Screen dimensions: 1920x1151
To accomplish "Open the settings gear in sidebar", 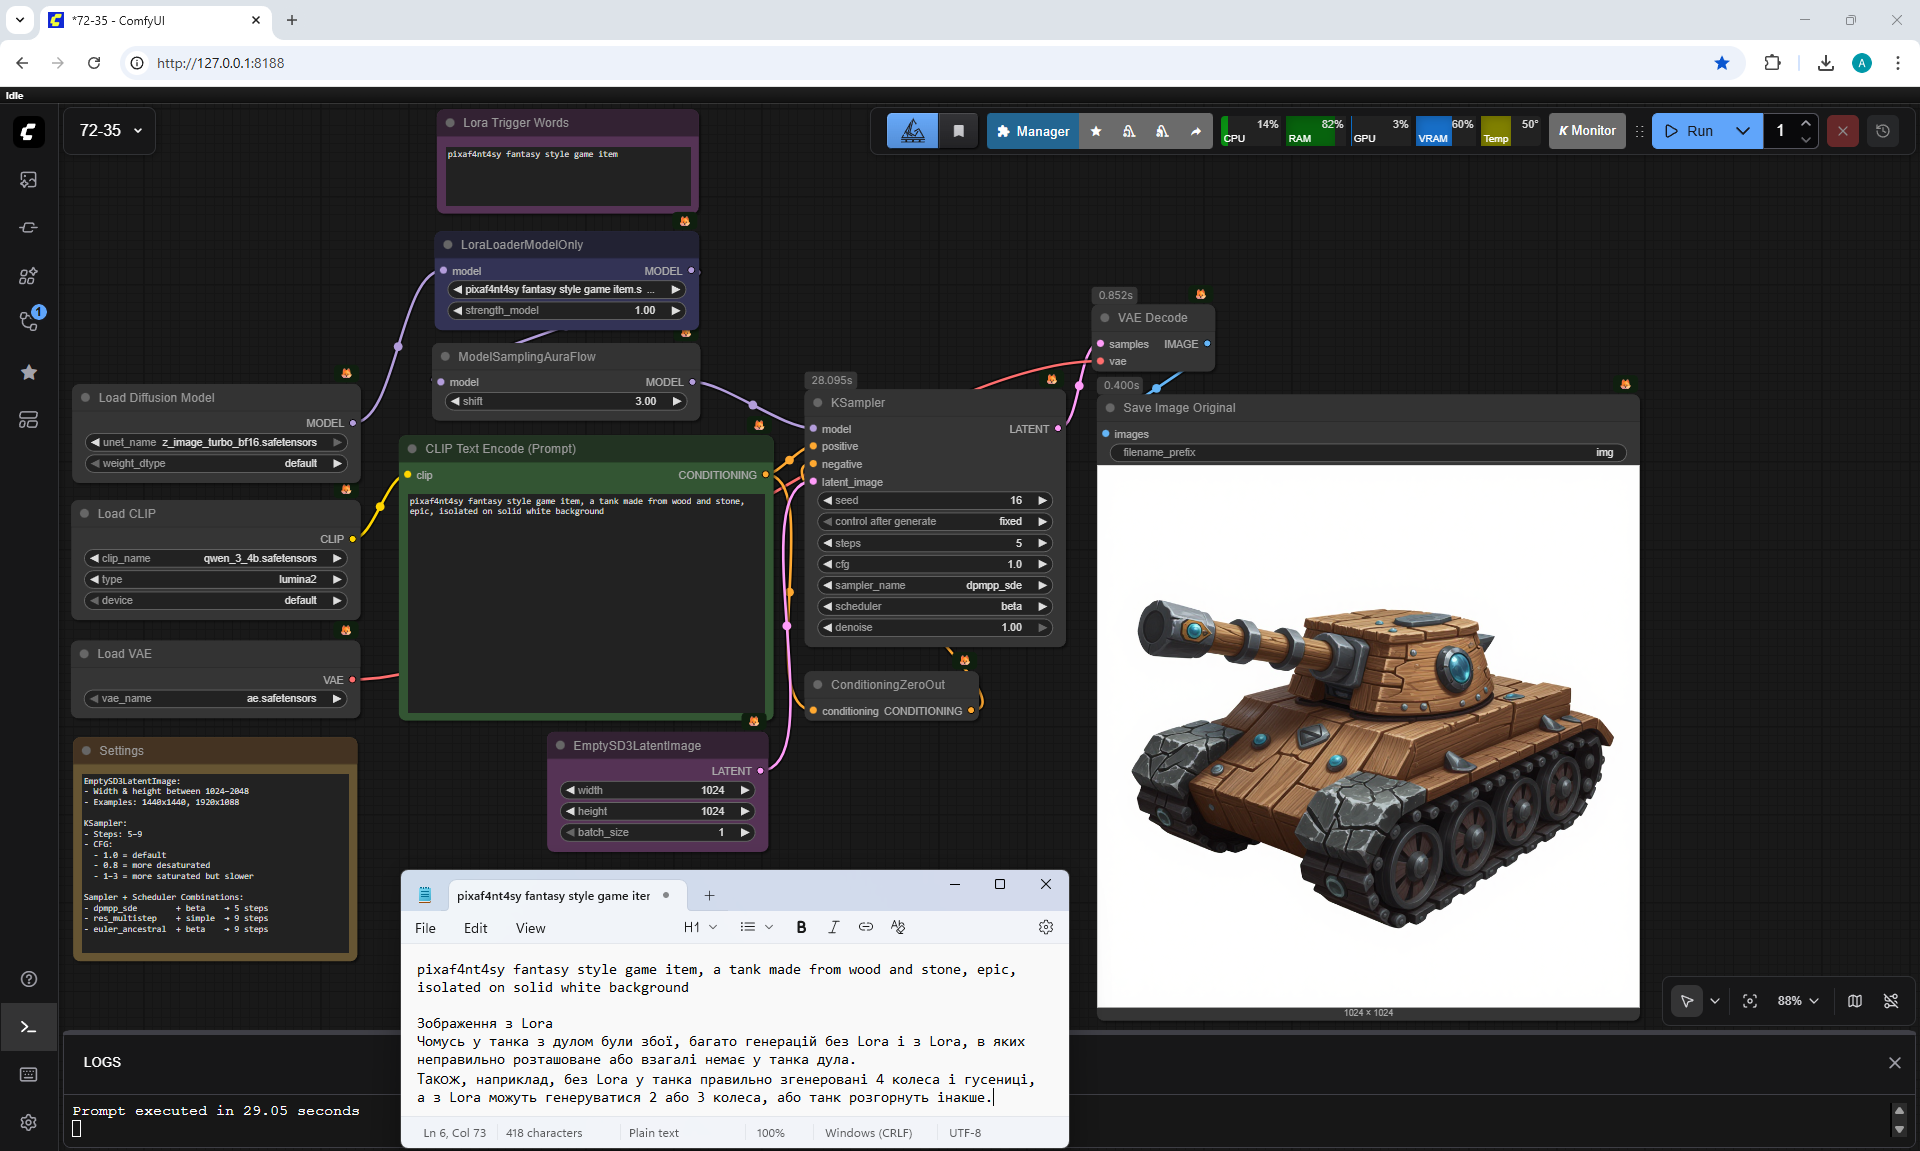I will pyautogui.click(x=28, y=1122).
